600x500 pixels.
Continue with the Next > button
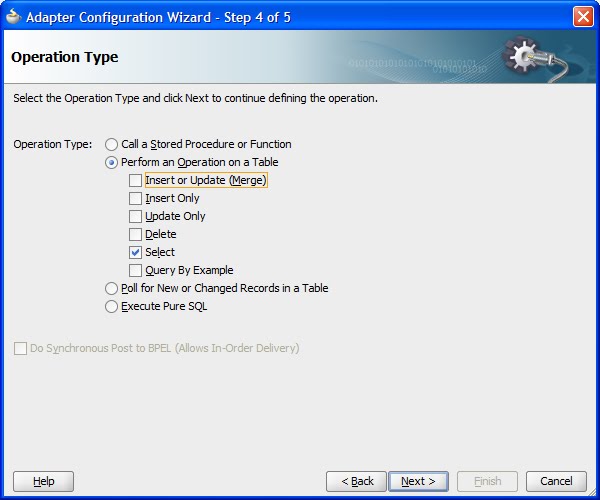tap(418, 481)
